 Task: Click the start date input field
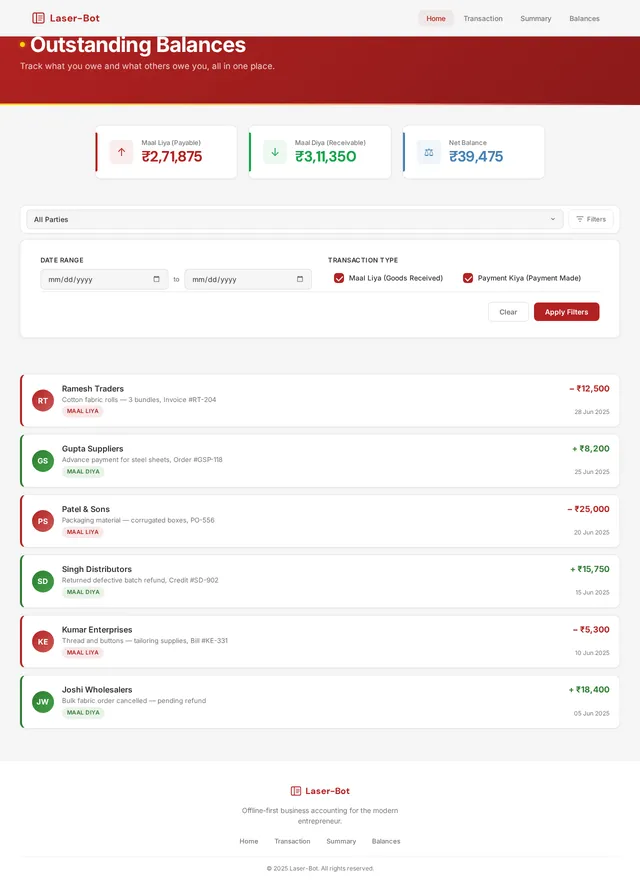pyautogui.click(x=104, y=279)
